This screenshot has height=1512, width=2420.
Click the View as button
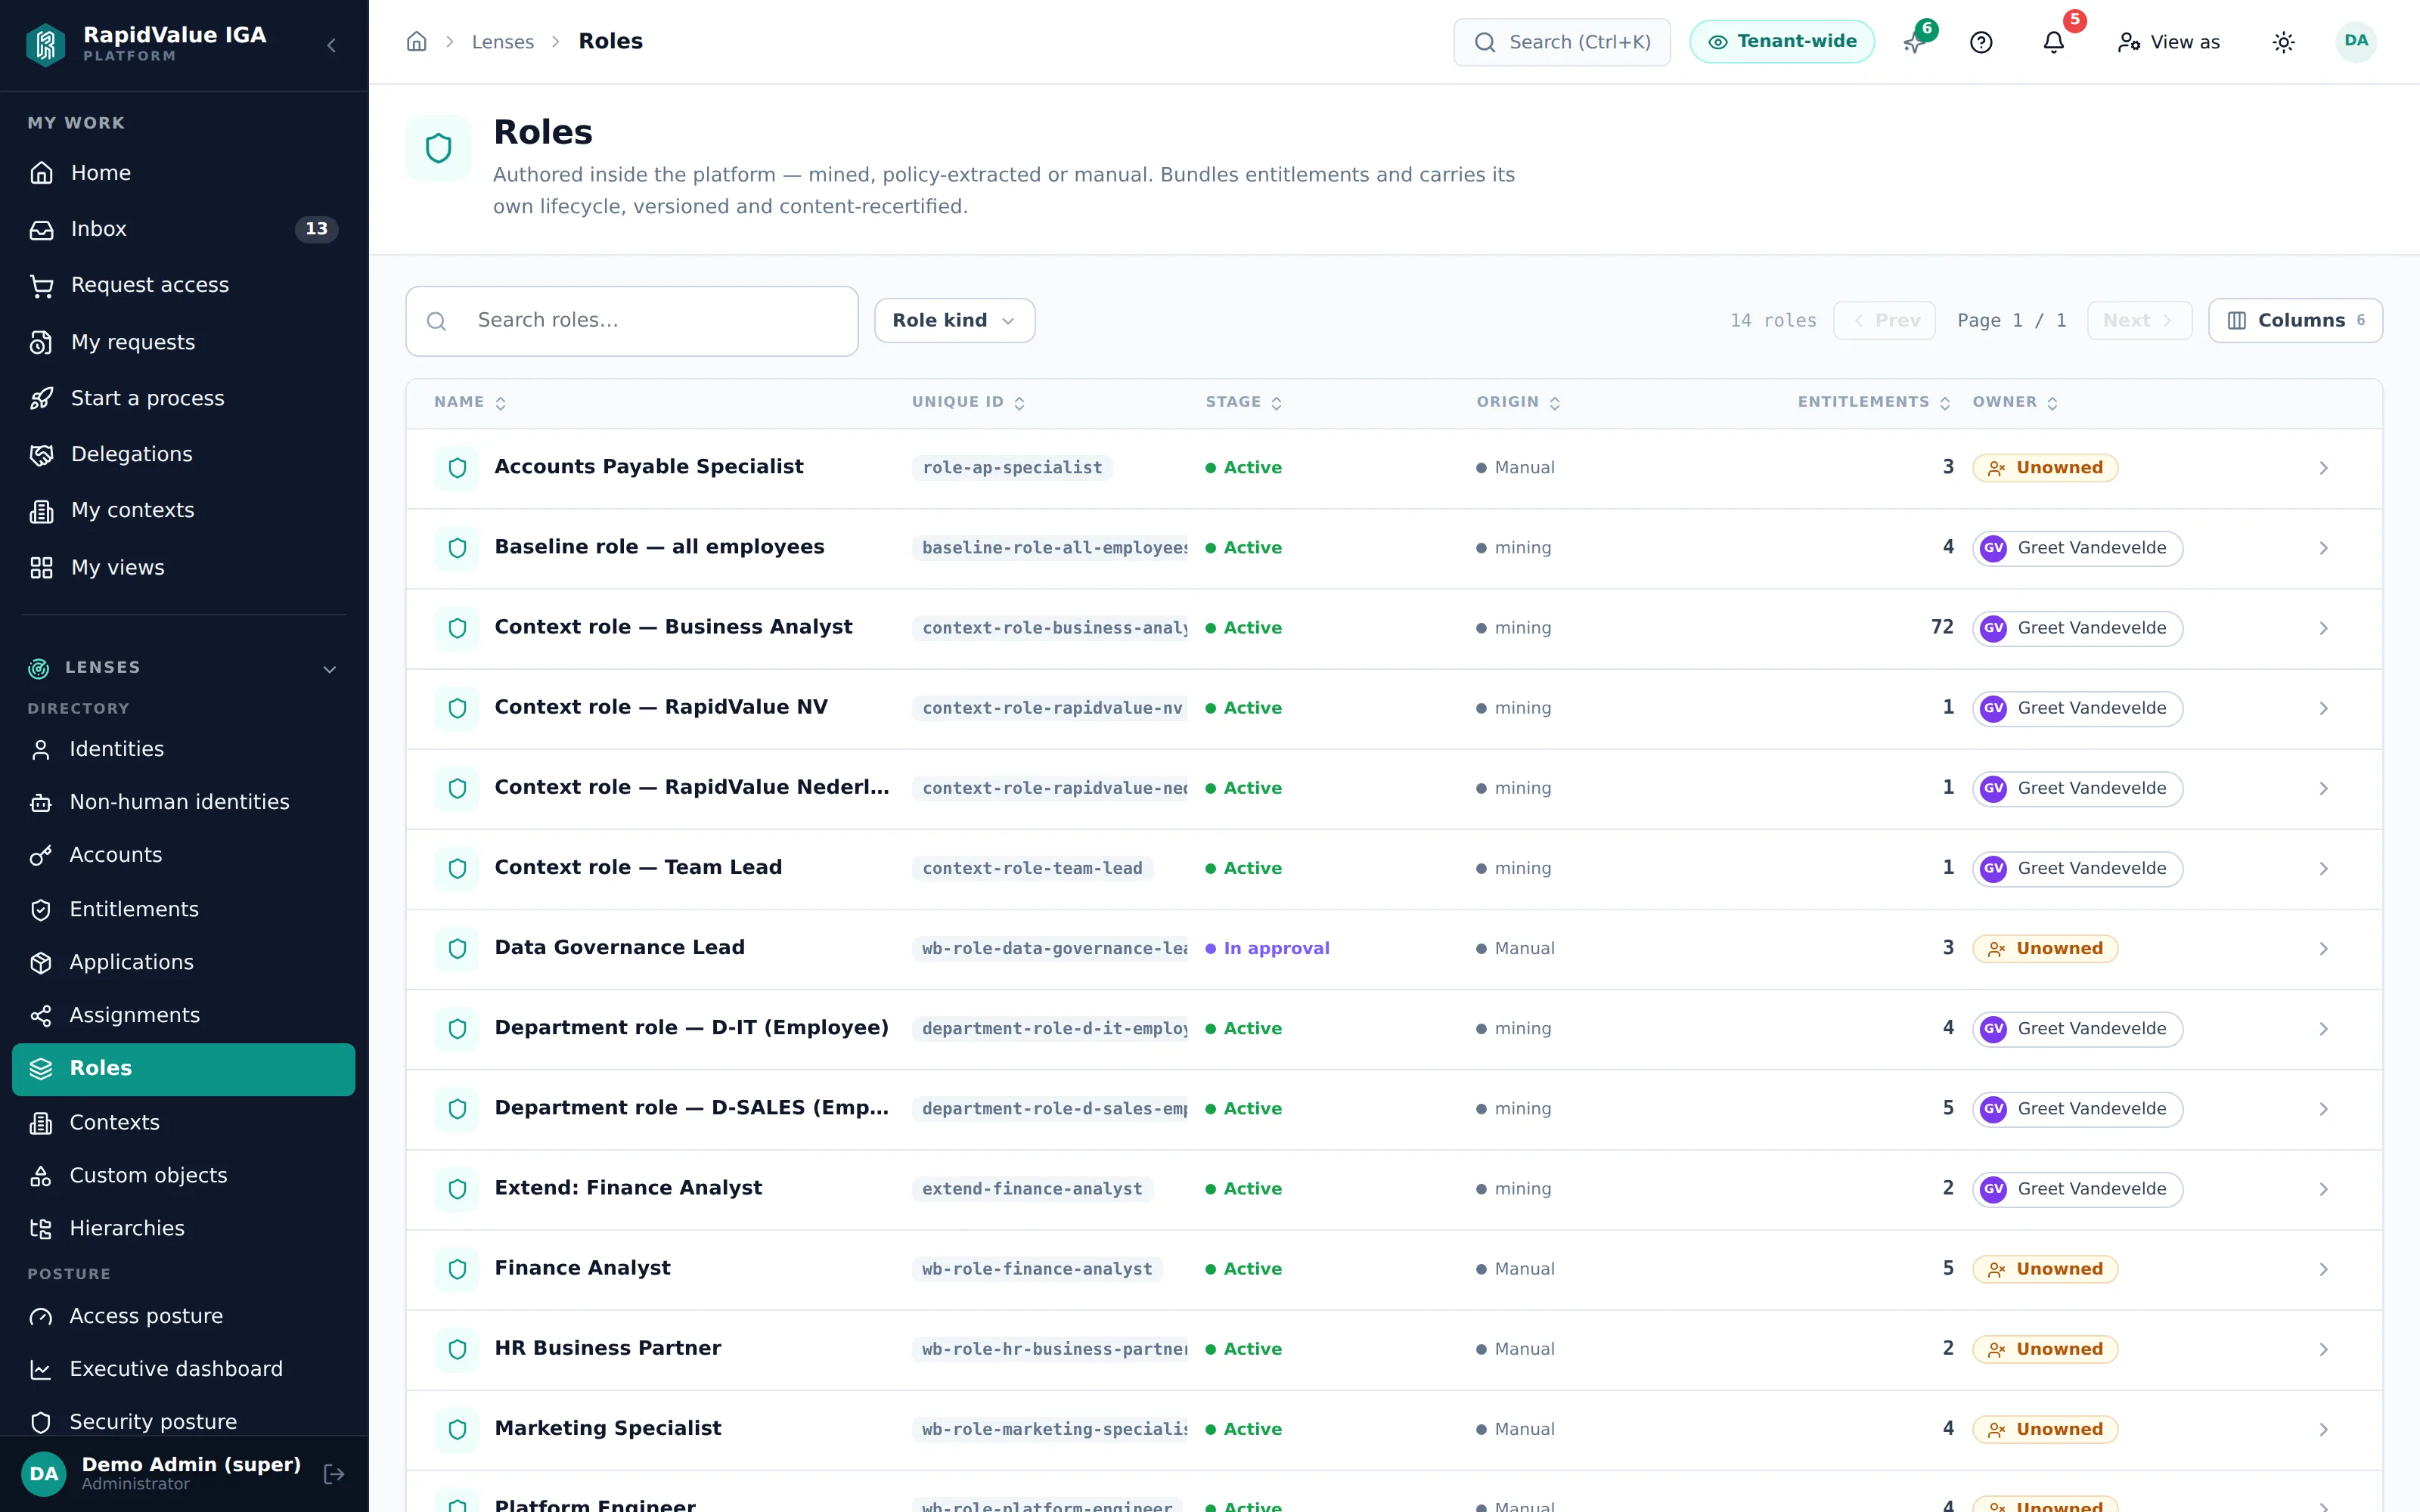point(2168,42)
